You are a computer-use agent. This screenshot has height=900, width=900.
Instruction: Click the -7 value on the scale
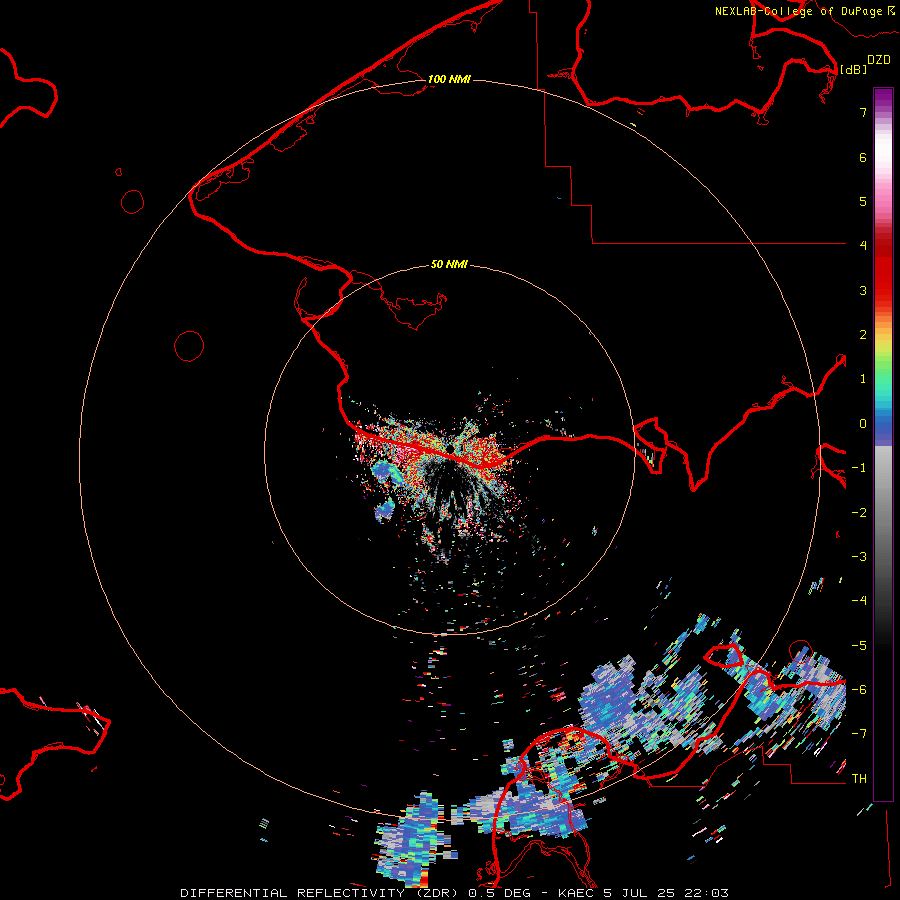pyautogui.click(x=859, y=734)
